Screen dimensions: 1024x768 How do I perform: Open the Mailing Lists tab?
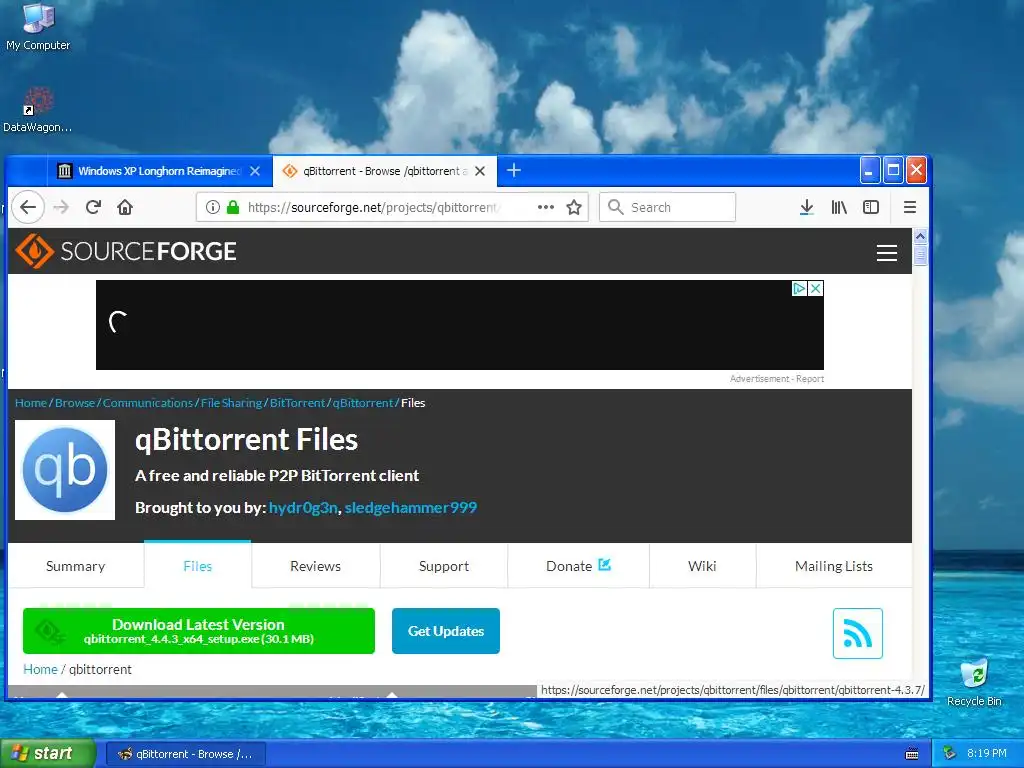[x=834, y=566]
